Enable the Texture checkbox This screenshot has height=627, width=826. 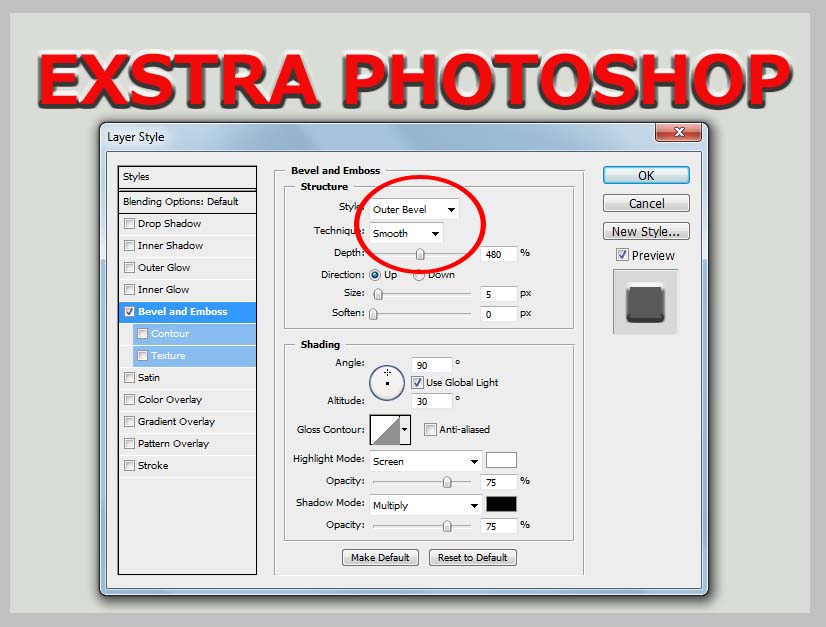coord(142,356)
